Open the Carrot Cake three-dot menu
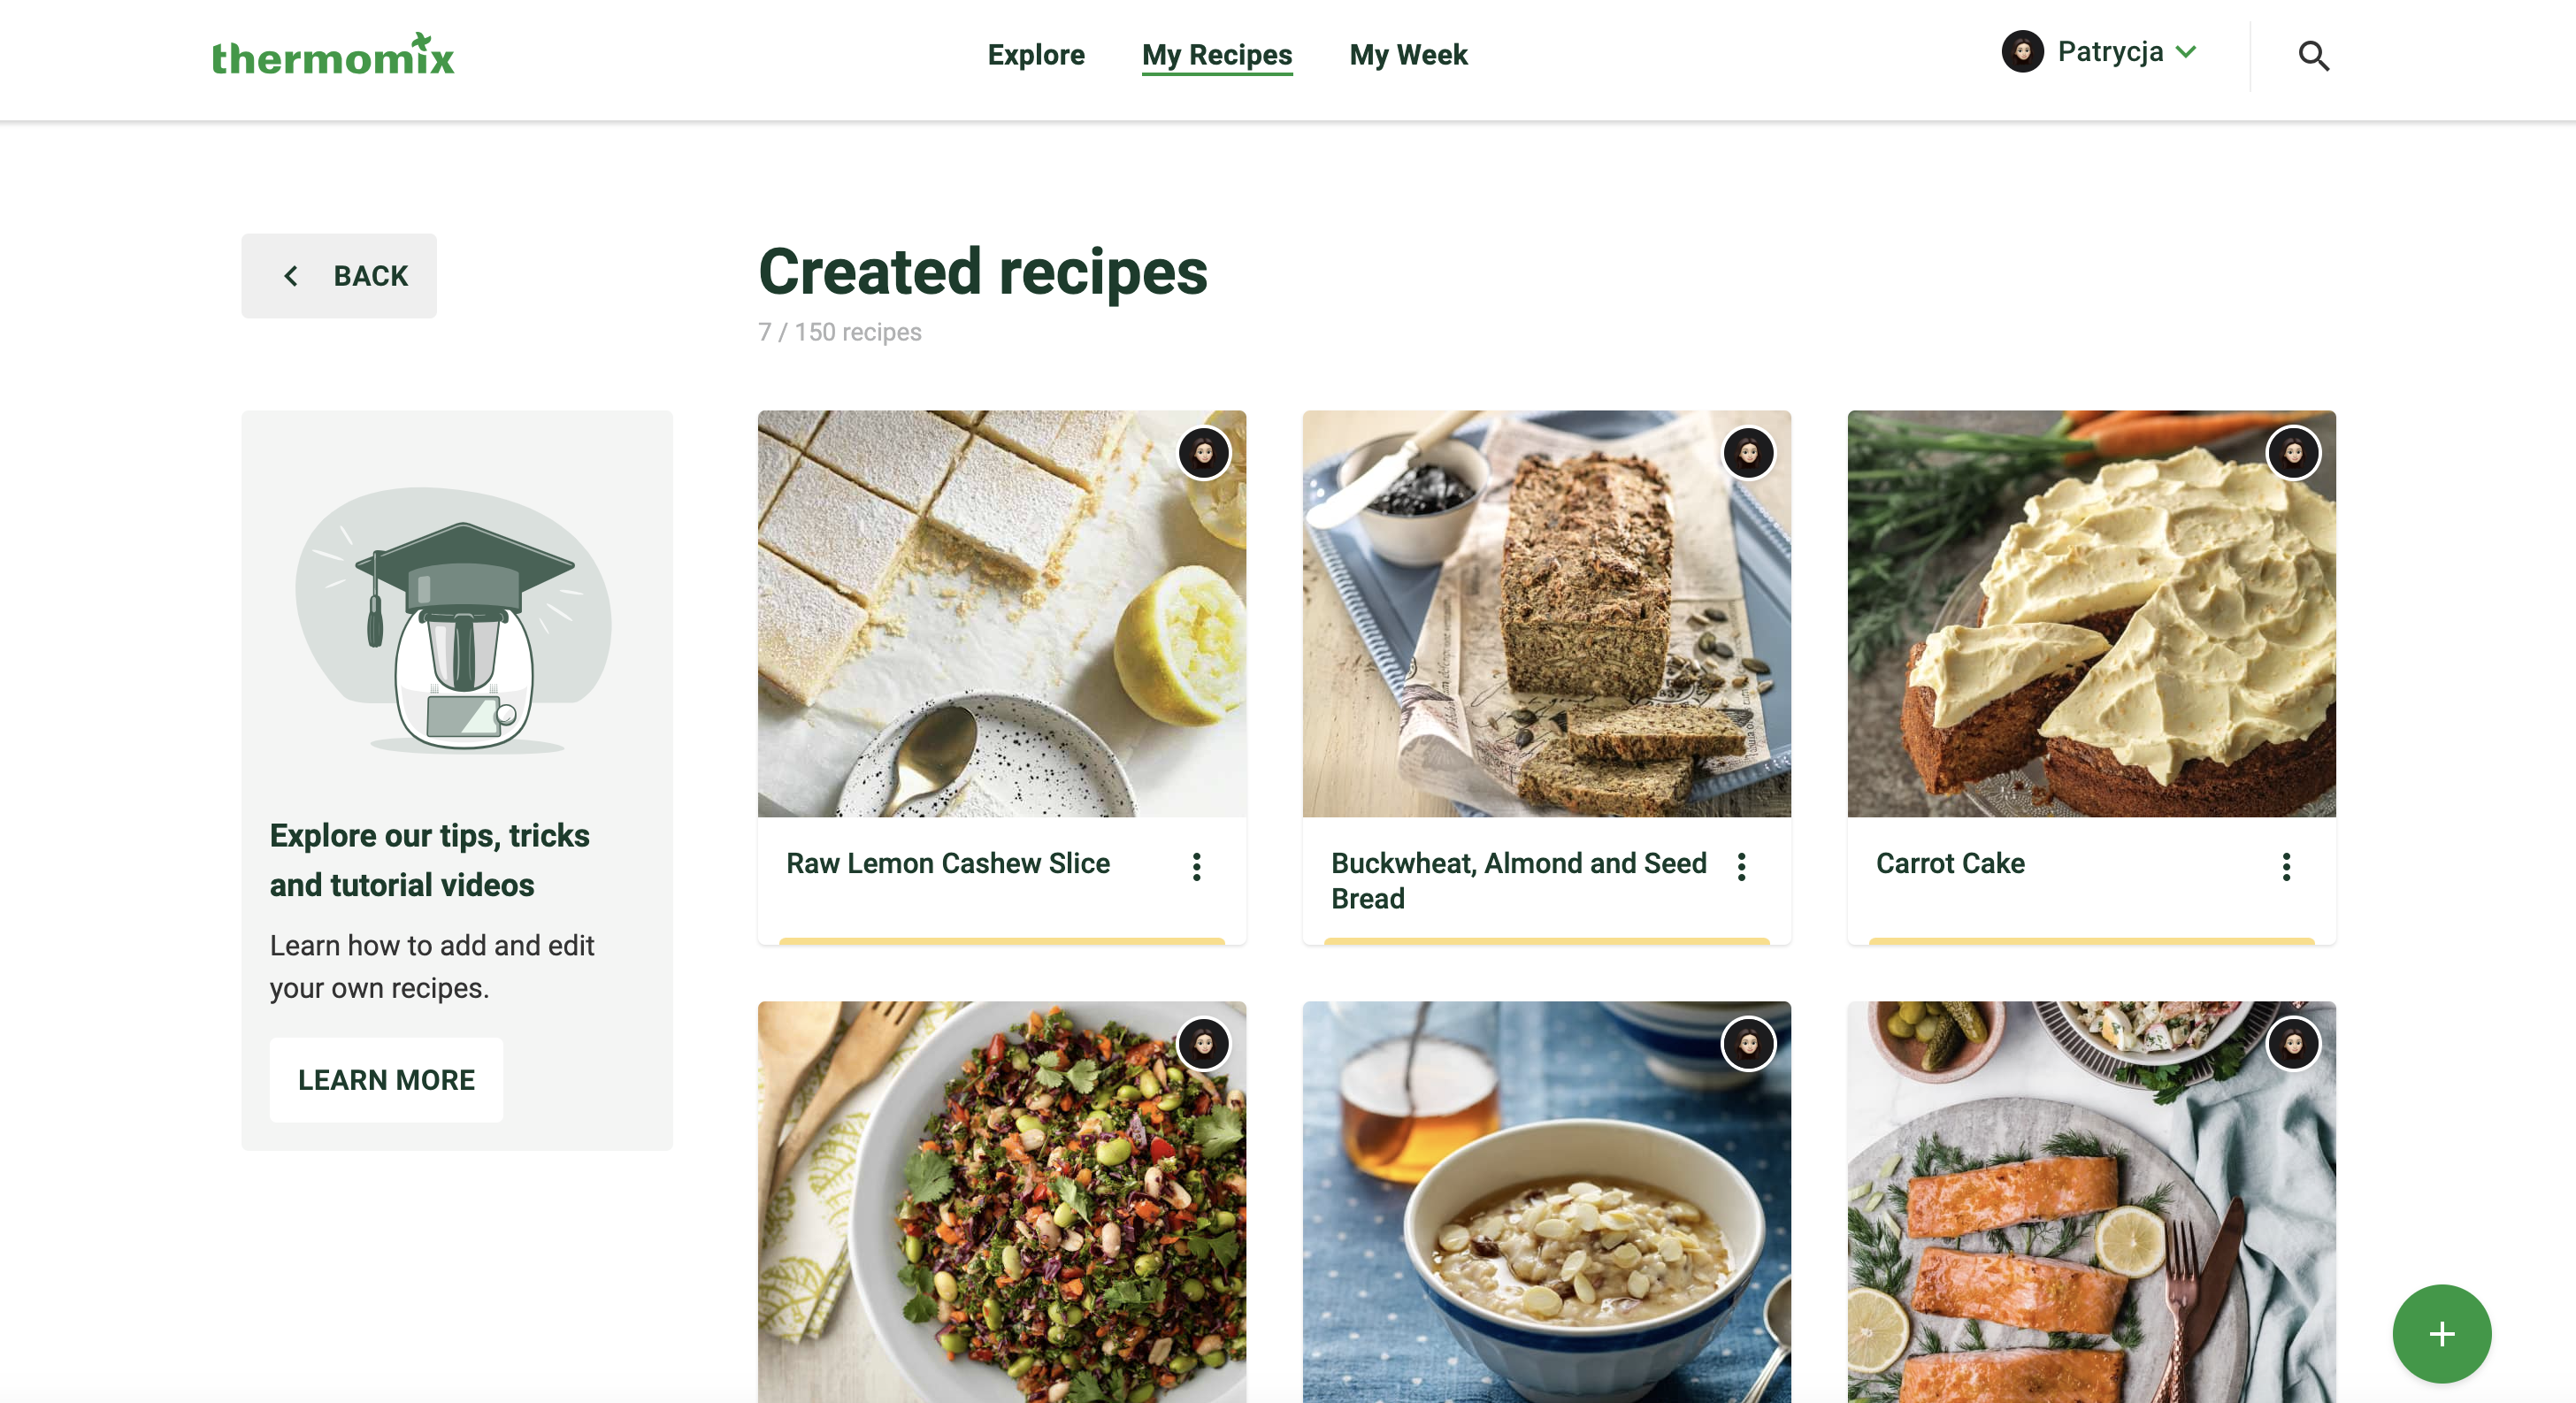Image resolution: width=2576 pixels, height=1403 pixels. [x=2286, y=867]
